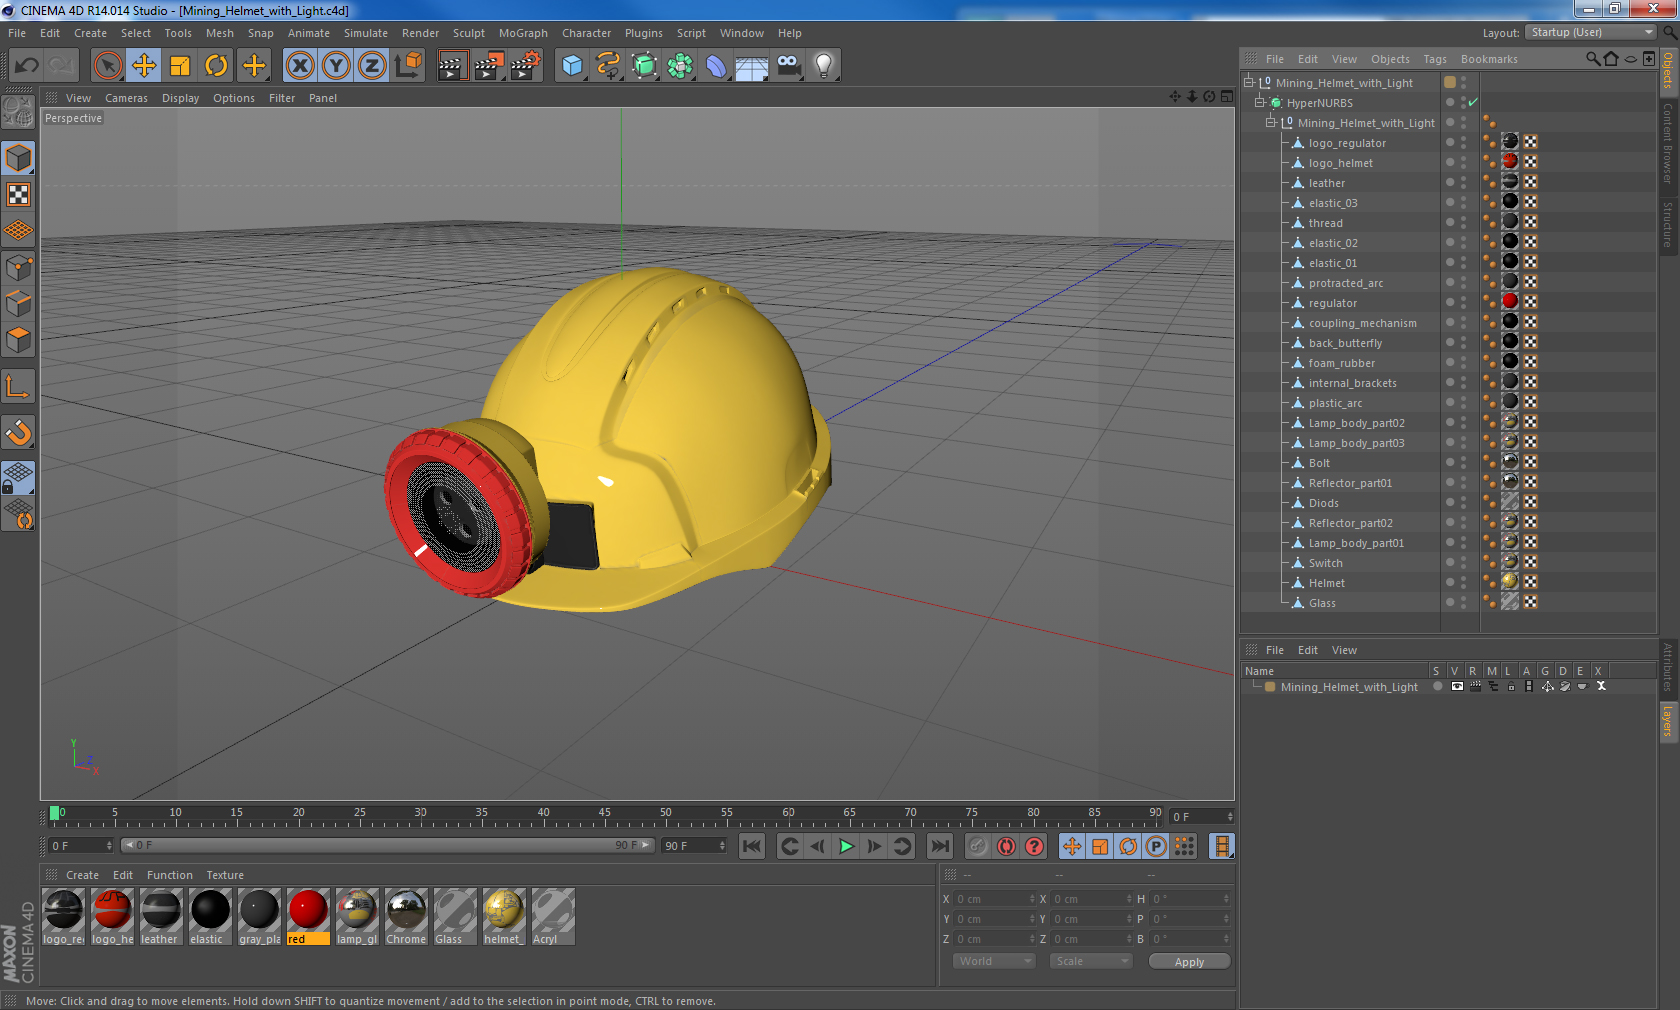Toggle the Z axis lock
The height and width of the screenshot is (1010, 1680).
click(372, 66)
